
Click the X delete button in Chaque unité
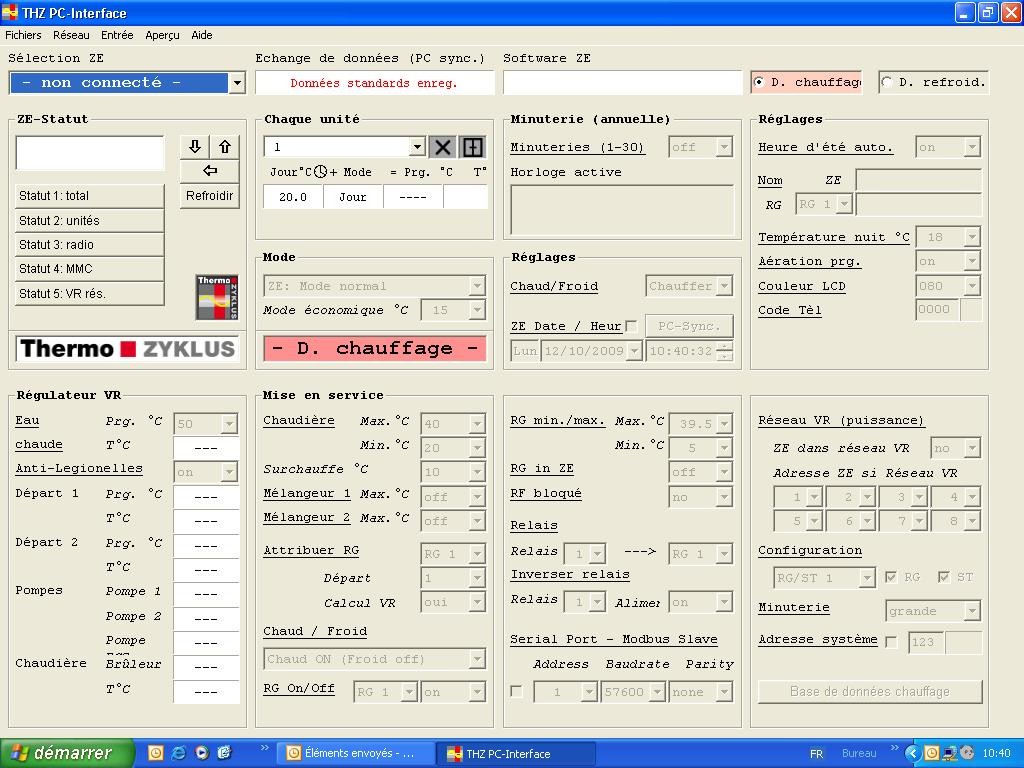click(x=442, y=147)
